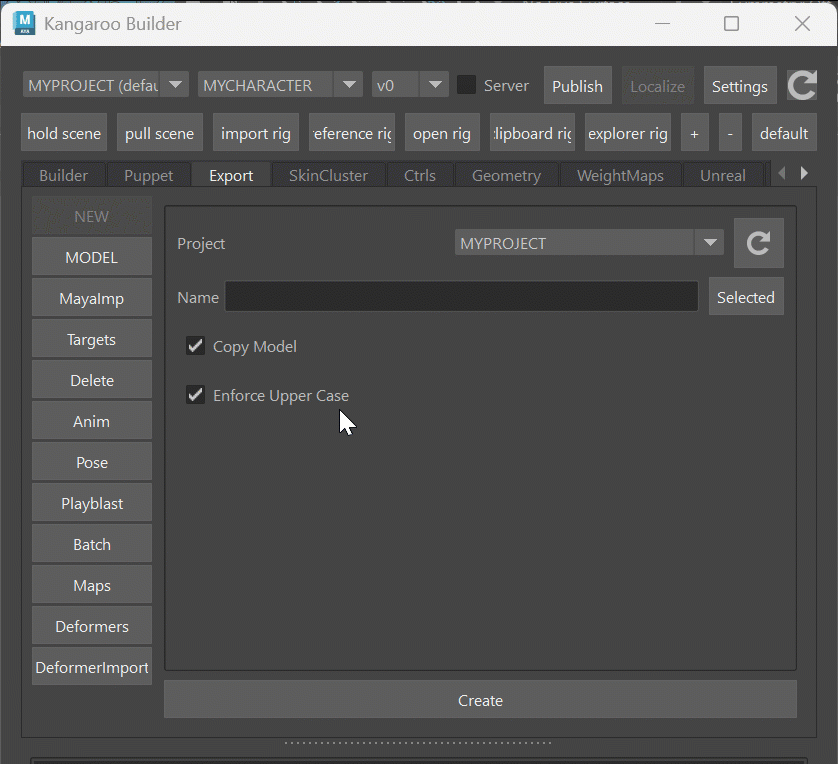Expand the MYCHARACTER dropdown

pyautogui.click(x=280, y=85)
